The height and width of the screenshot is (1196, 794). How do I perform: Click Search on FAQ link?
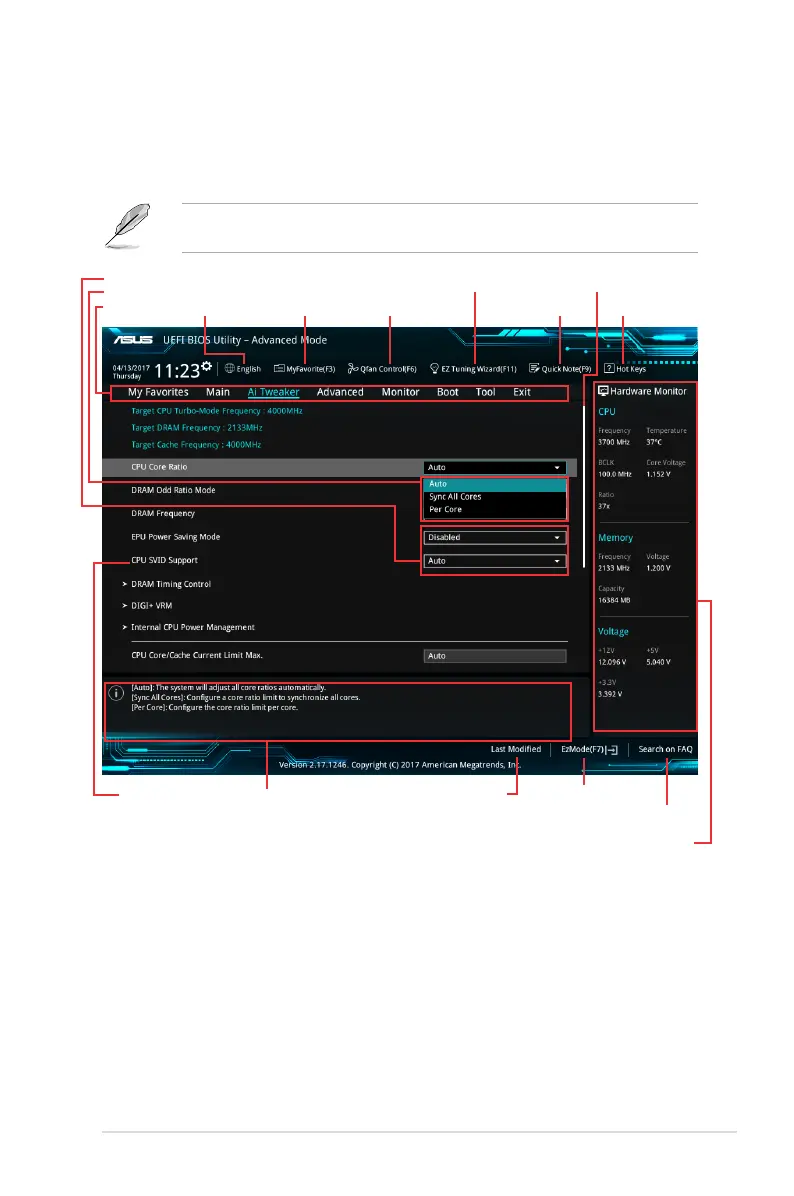(665, 749)
